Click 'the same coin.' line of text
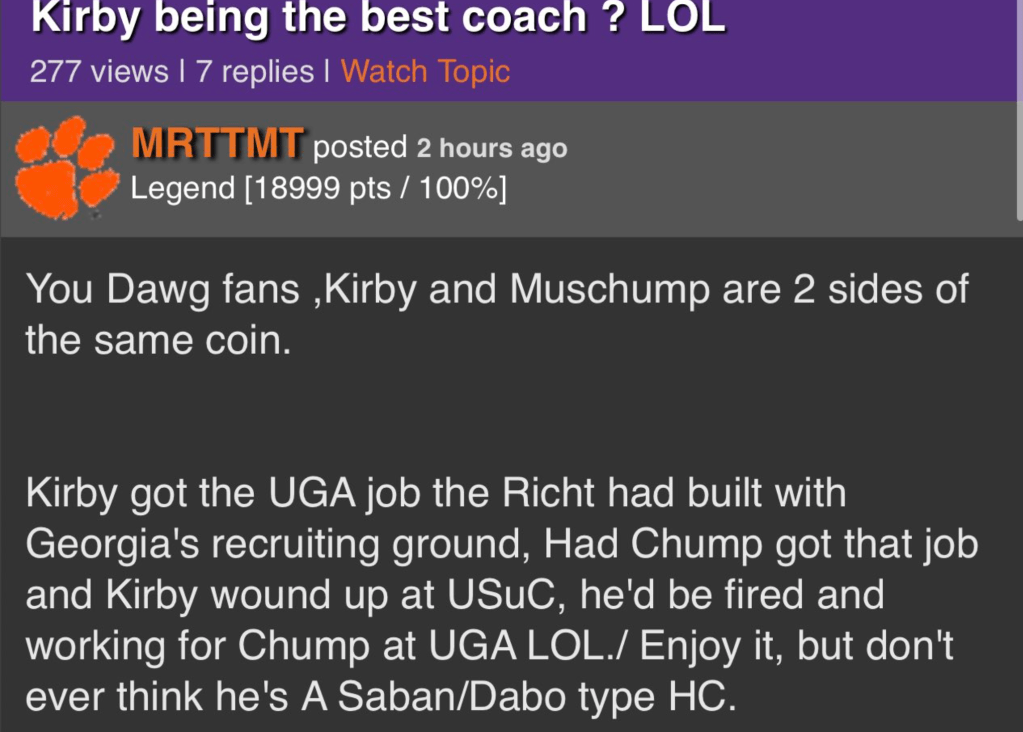The image size is (1023, 732). [158, 341]
